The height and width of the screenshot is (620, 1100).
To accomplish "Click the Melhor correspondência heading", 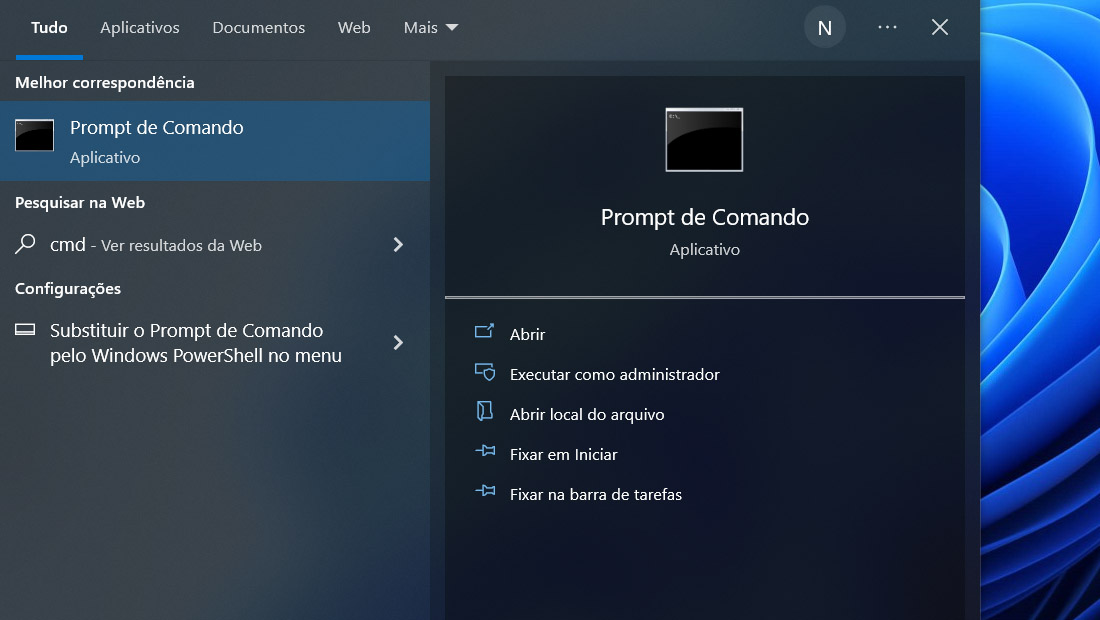I will click(x=105, y=83).
